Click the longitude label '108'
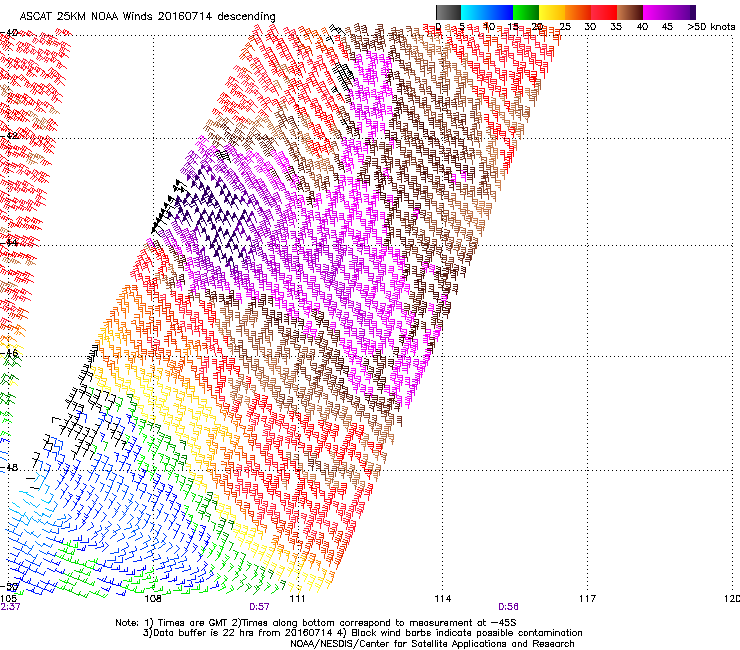Image resolution: width=740 pixels, height=650 pixels. point(153,599)
